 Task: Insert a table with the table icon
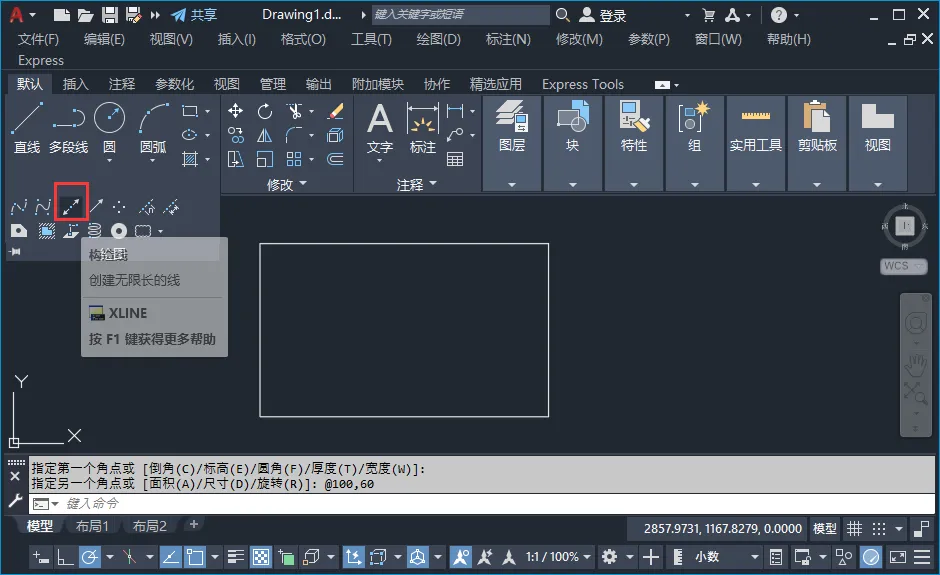click(455, 159)
